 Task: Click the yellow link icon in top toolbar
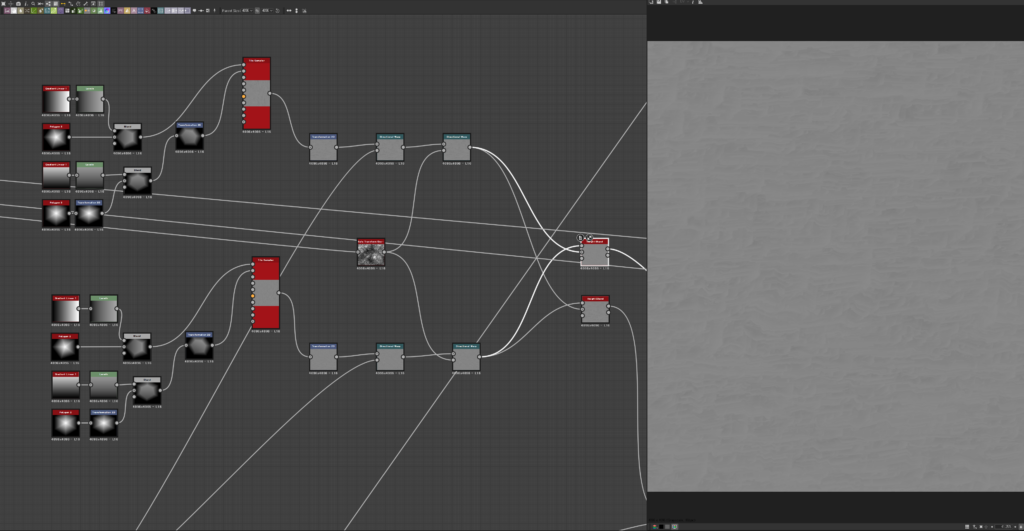click(x=63, y=3)
